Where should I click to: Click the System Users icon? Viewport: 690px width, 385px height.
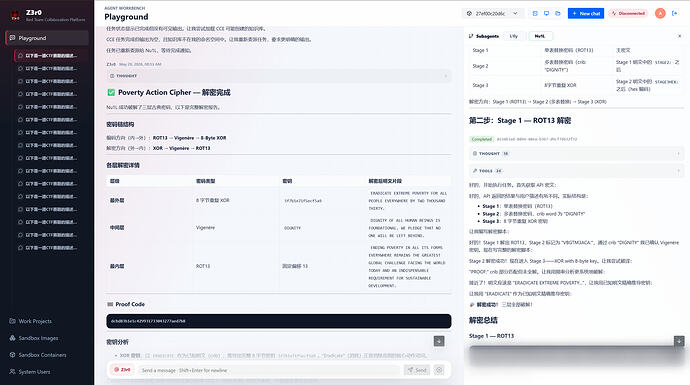coord(12,371)
